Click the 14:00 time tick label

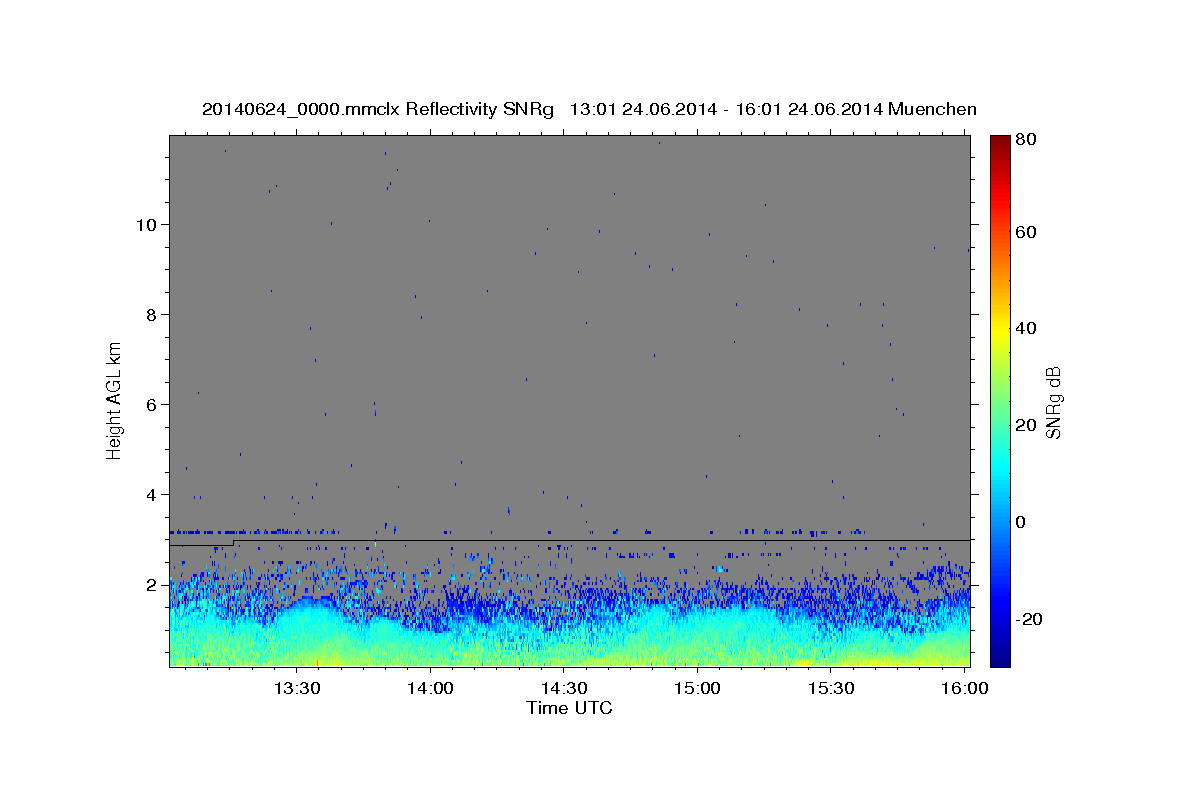[x=430, y=689]
